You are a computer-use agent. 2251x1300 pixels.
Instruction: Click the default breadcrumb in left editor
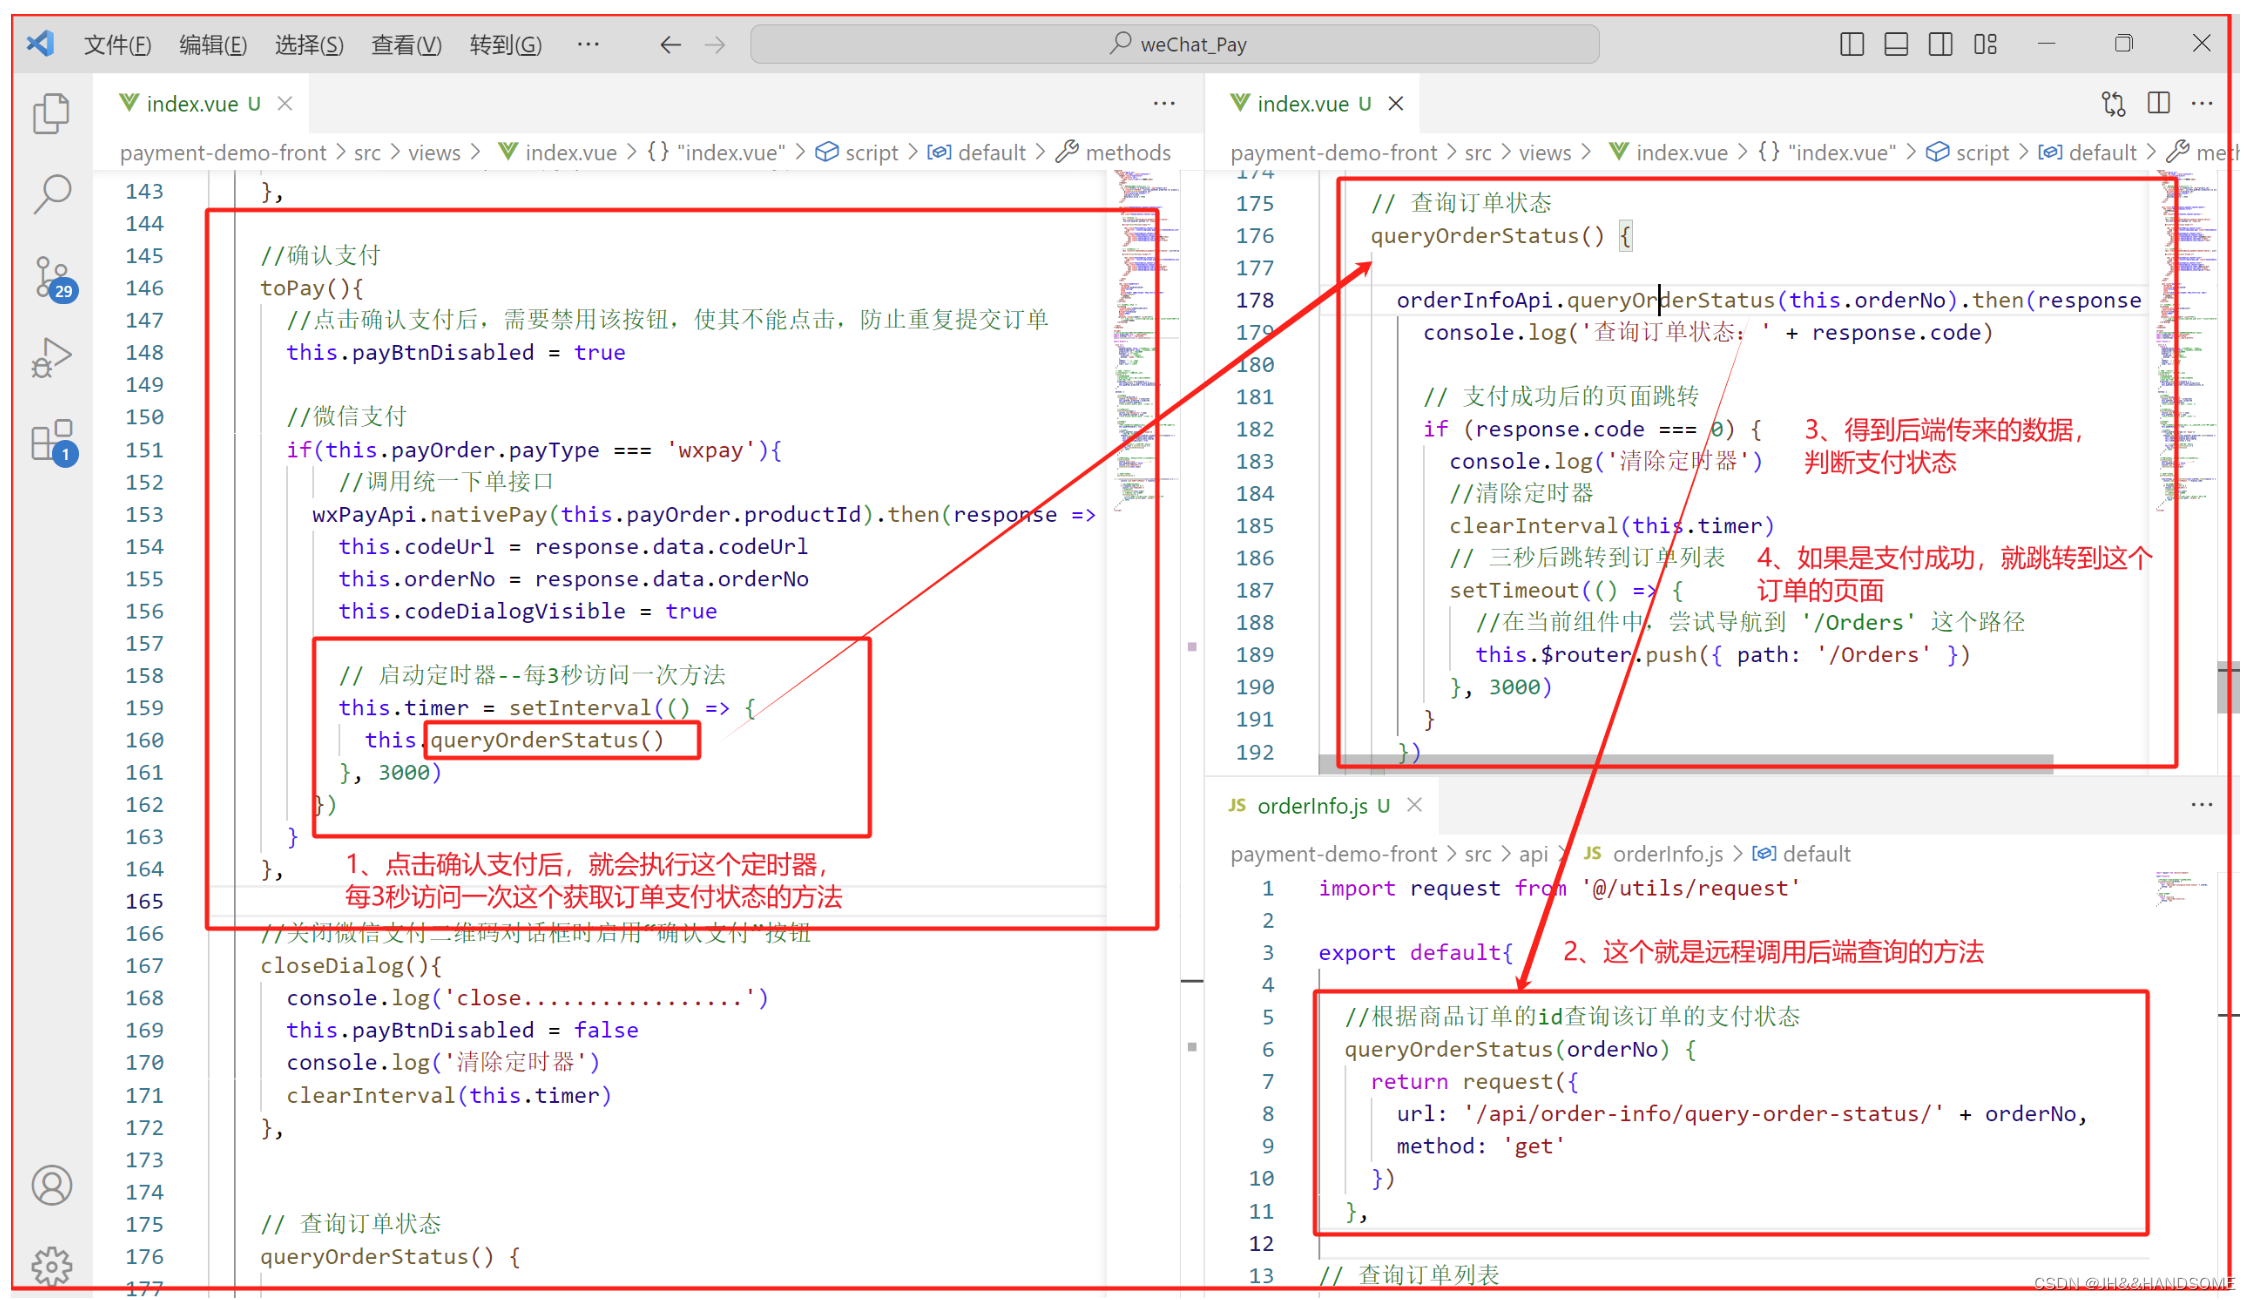[x=977, y=153]
